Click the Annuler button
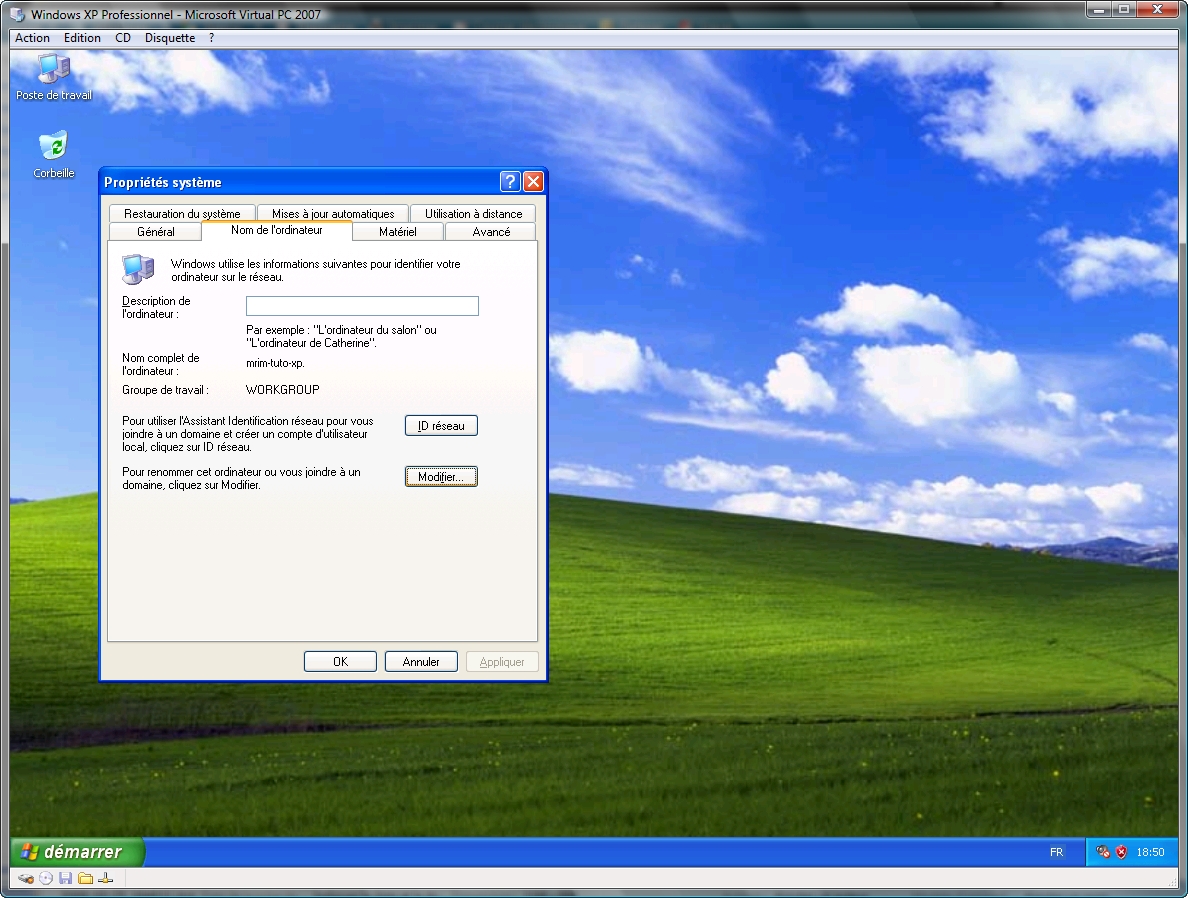The width and height of the screenshot is (1188, 898). (421, 662)
